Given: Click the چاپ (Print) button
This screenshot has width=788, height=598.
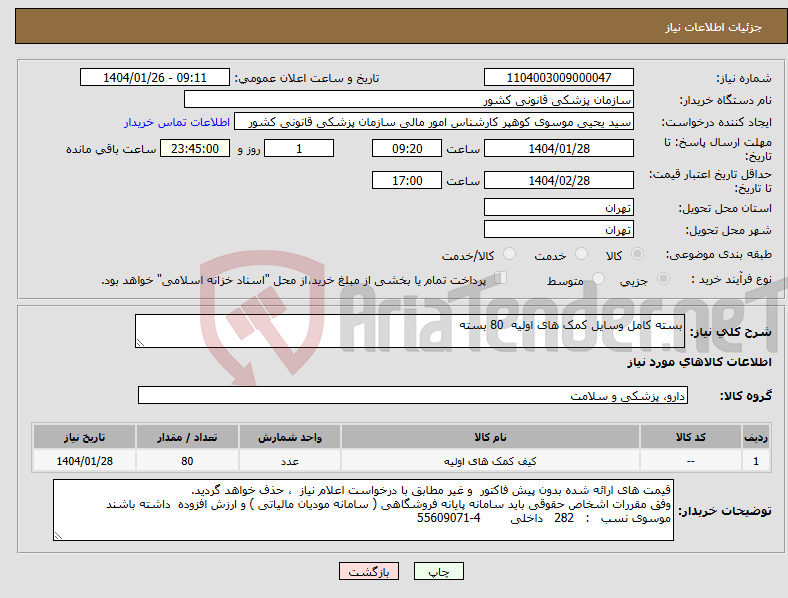Looking at the screenshot, I should coord(438,571).
